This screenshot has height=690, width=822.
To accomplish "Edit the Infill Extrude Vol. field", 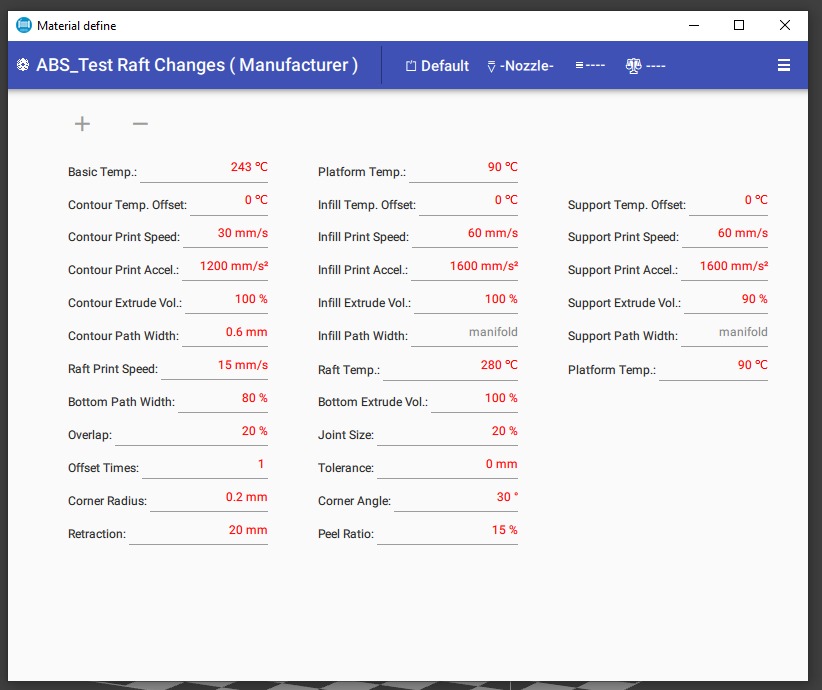I will (x=466, y=300).
